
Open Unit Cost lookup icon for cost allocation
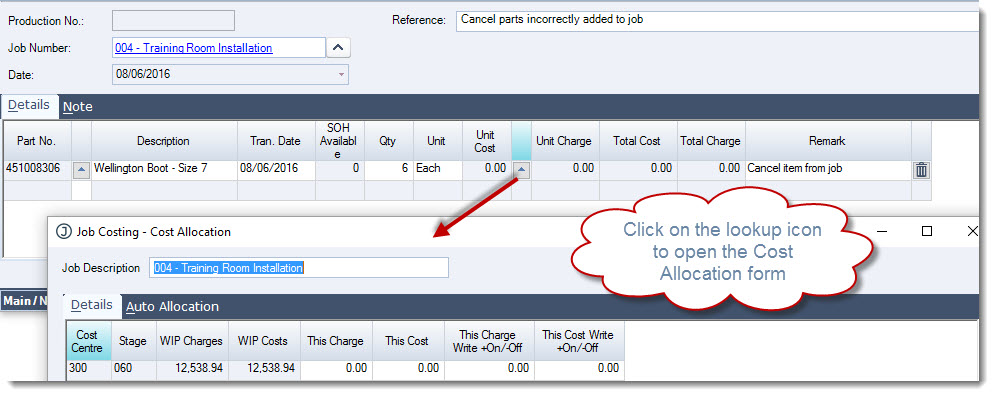point(520,169)
